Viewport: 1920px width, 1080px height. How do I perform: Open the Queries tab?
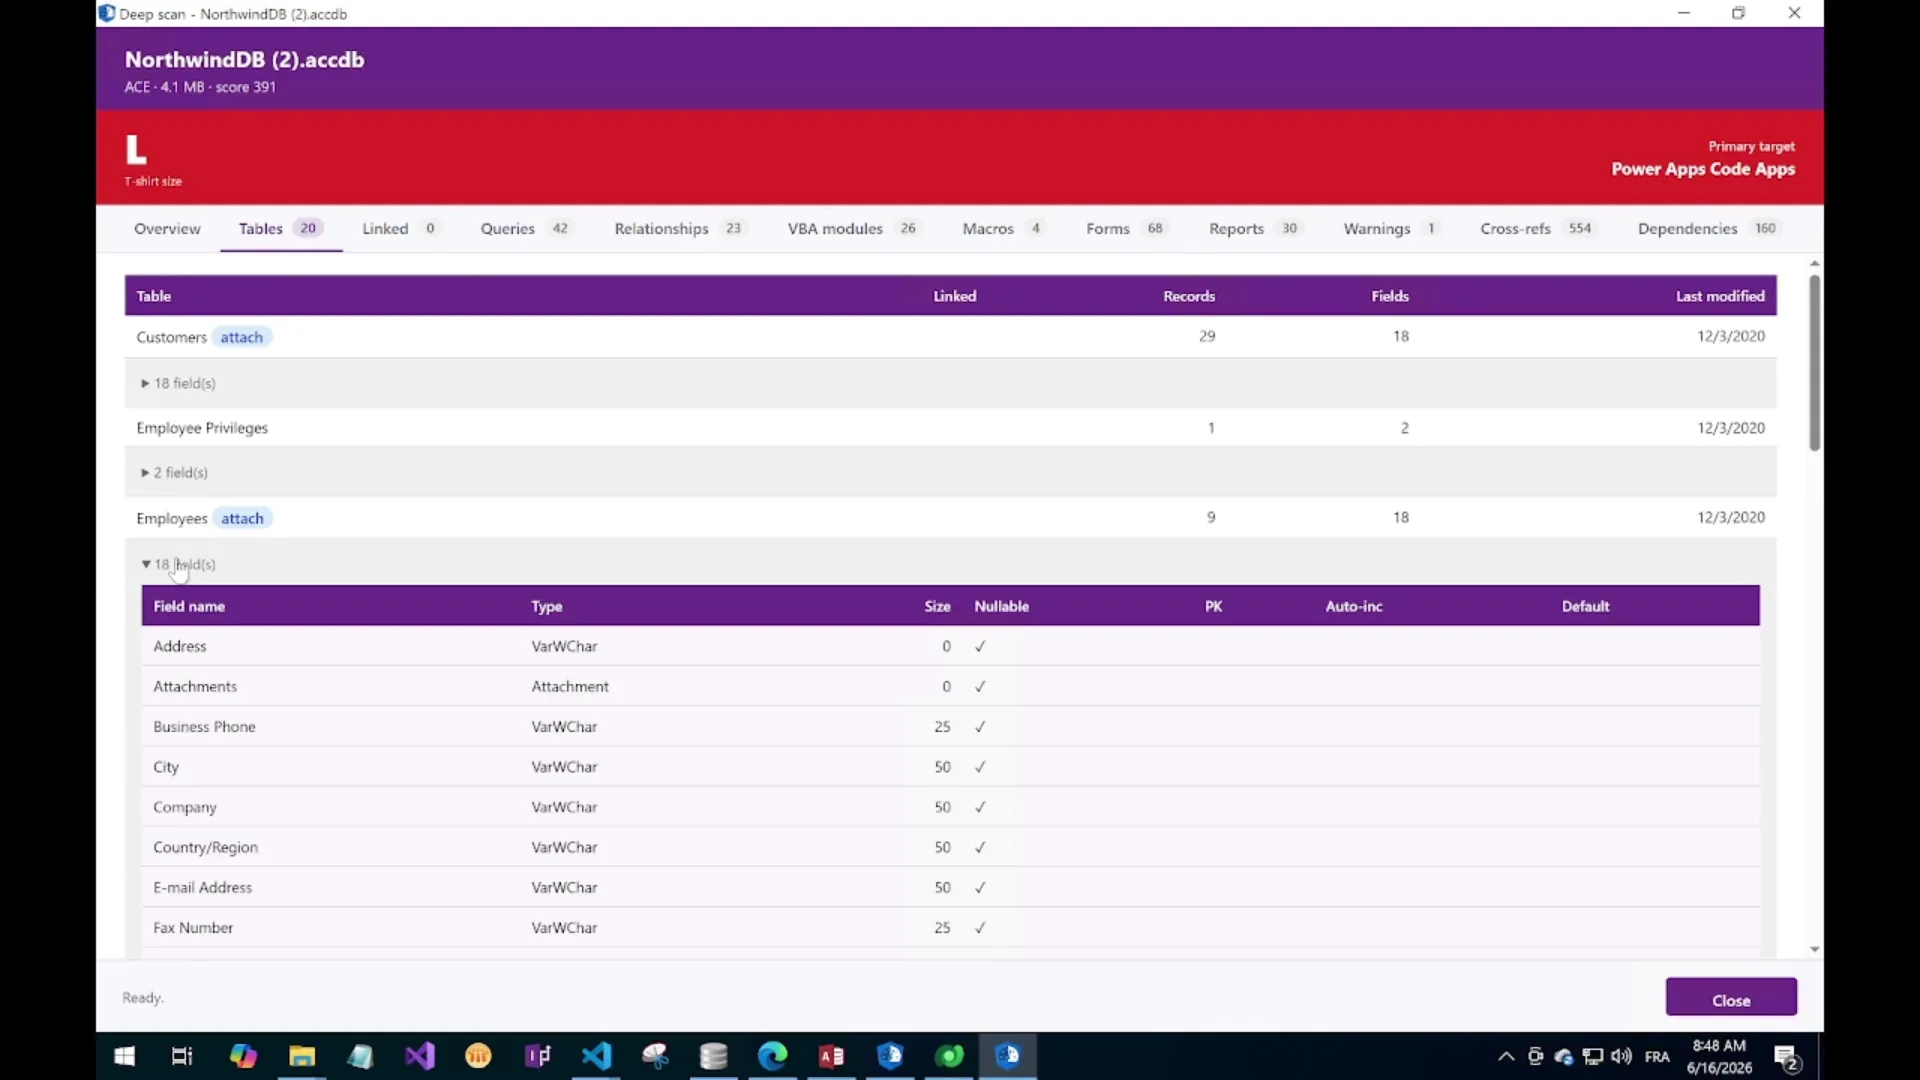click(x=525, y=229)
